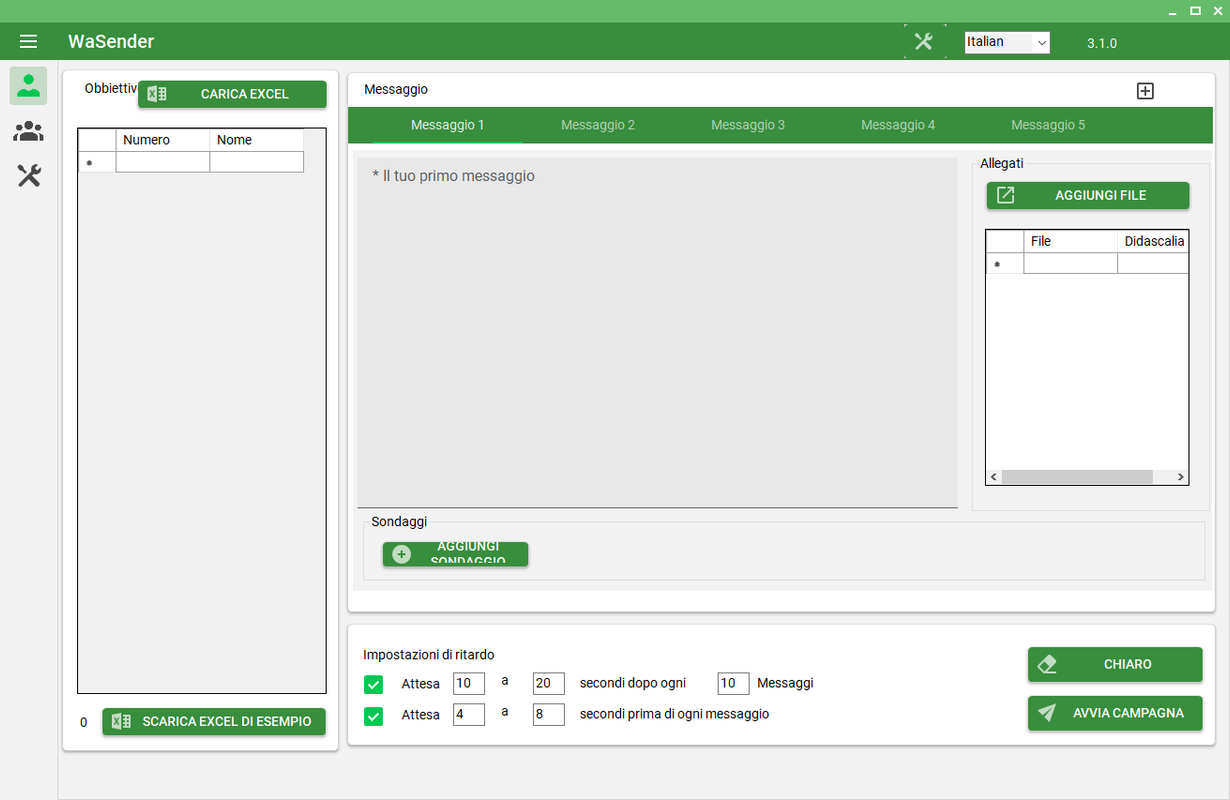This screenshot has width=1230, height=800.
Task: Click the Numero column header
Action: pyautogui.click(x=163, y=140)
